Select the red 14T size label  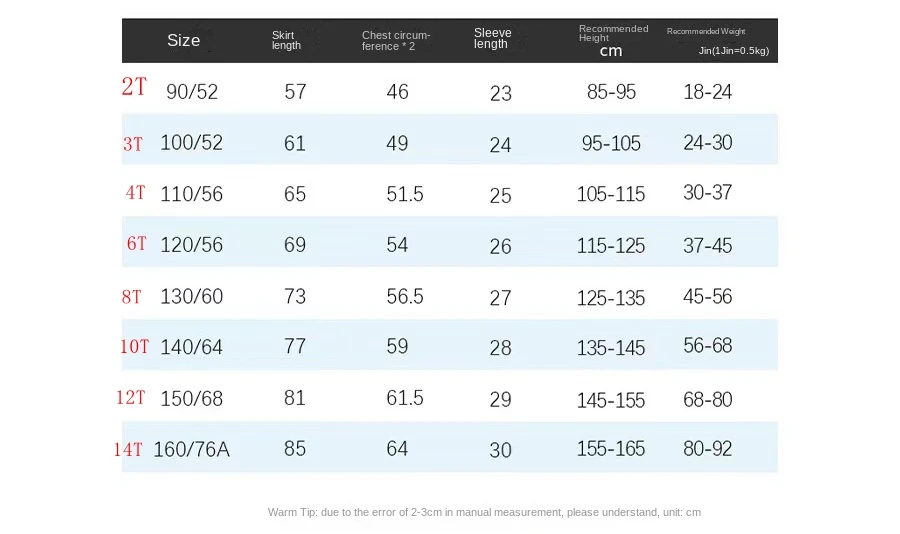point(128,449)
